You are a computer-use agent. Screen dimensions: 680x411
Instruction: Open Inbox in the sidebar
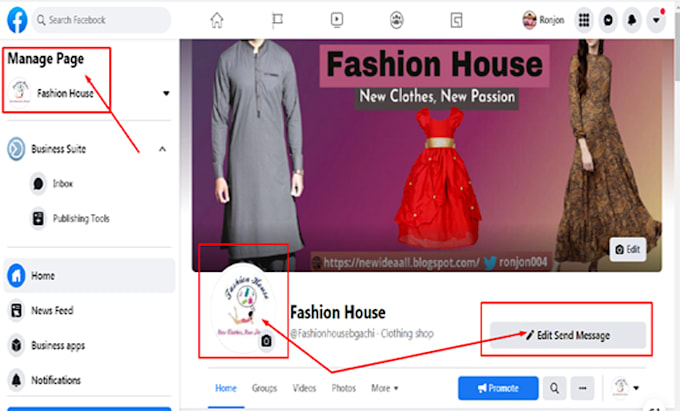click(63, 184)
